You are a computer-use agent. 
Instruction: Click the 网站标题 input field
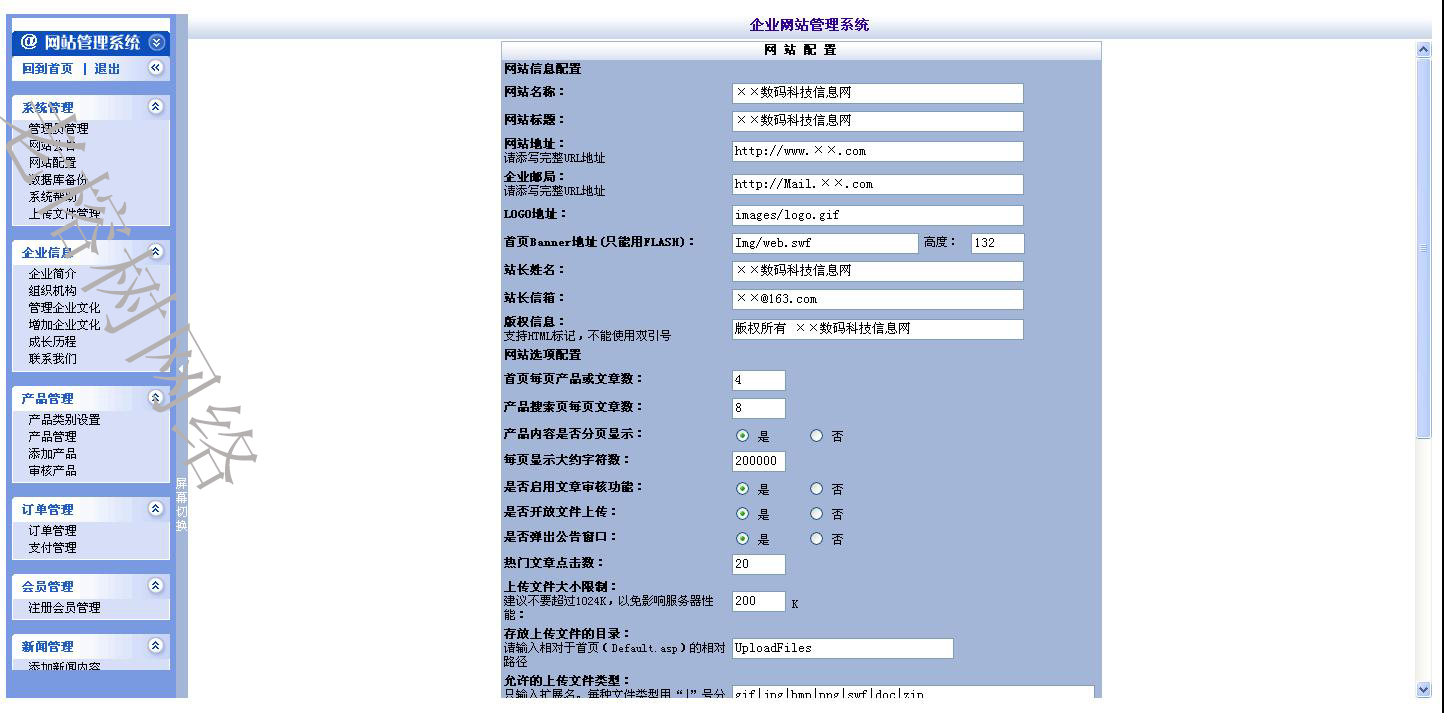click(x=878, y=121)
